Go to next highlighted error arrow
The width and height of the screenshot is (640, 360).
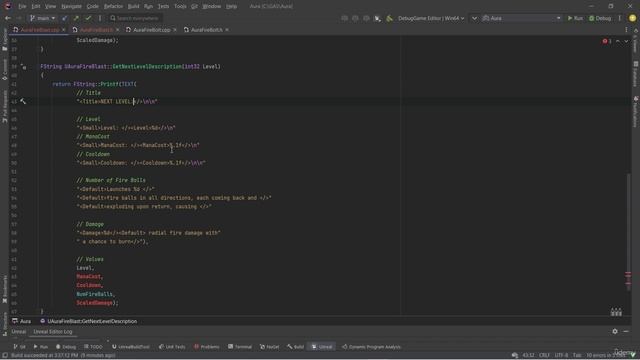[626, 41]
